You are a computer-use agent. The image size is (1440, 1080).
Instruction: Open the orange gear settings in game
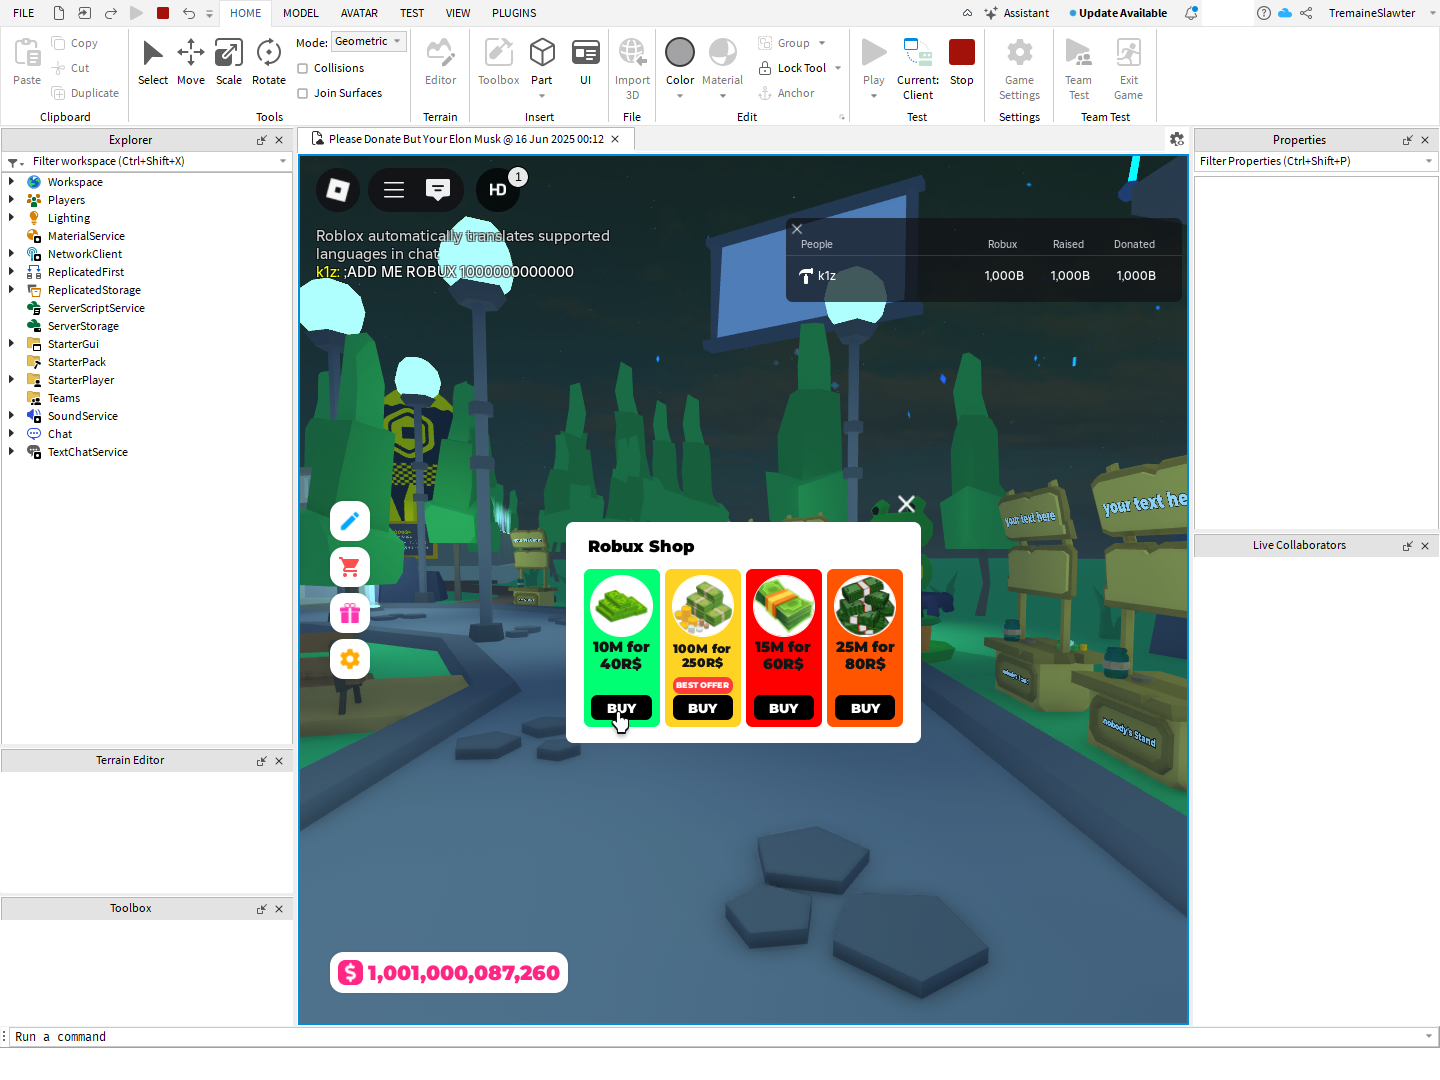tap(350, 659)
